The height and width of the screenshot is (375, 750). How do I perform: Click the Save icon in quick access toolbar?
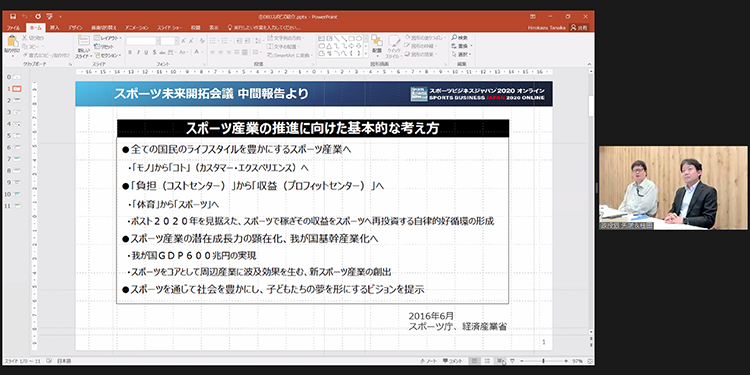tap(13, 16)
